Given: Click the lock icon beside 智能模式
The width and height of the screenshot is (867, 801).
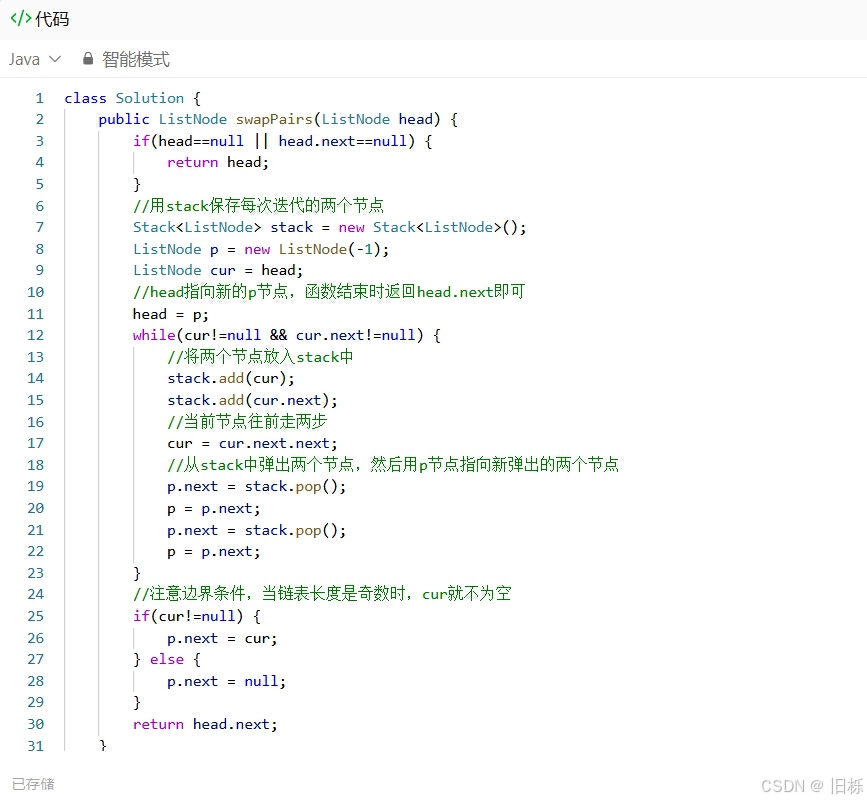Looking at the screenshot, I should [x=88, y=59].
